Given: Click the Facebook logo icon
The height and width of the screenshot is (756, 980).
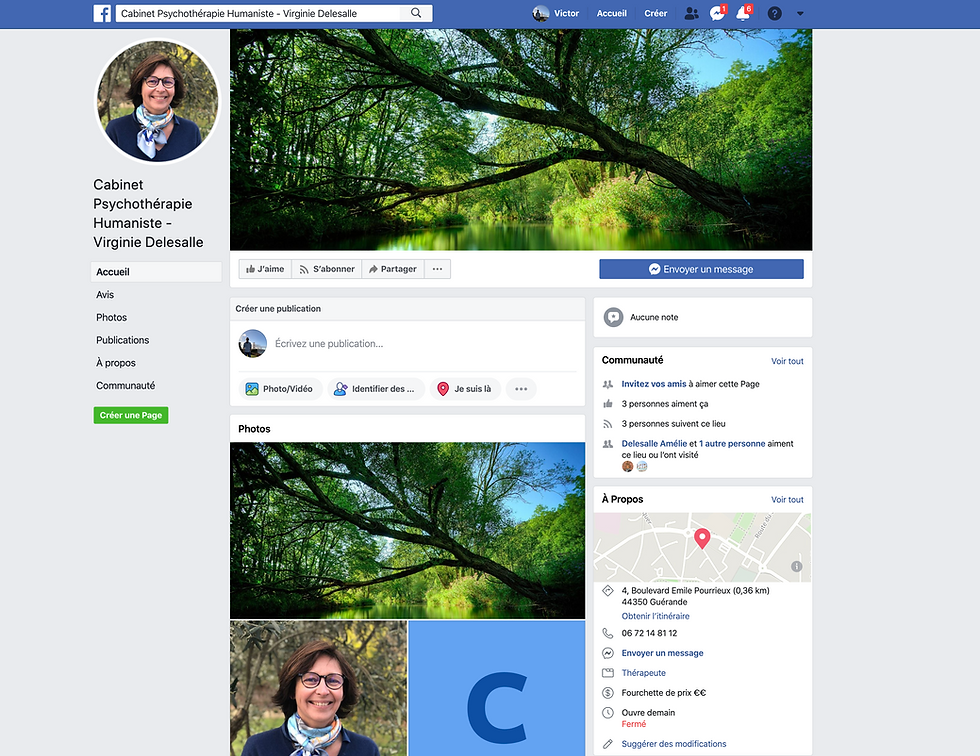Looking at the screenshot, I should [102, 13].
